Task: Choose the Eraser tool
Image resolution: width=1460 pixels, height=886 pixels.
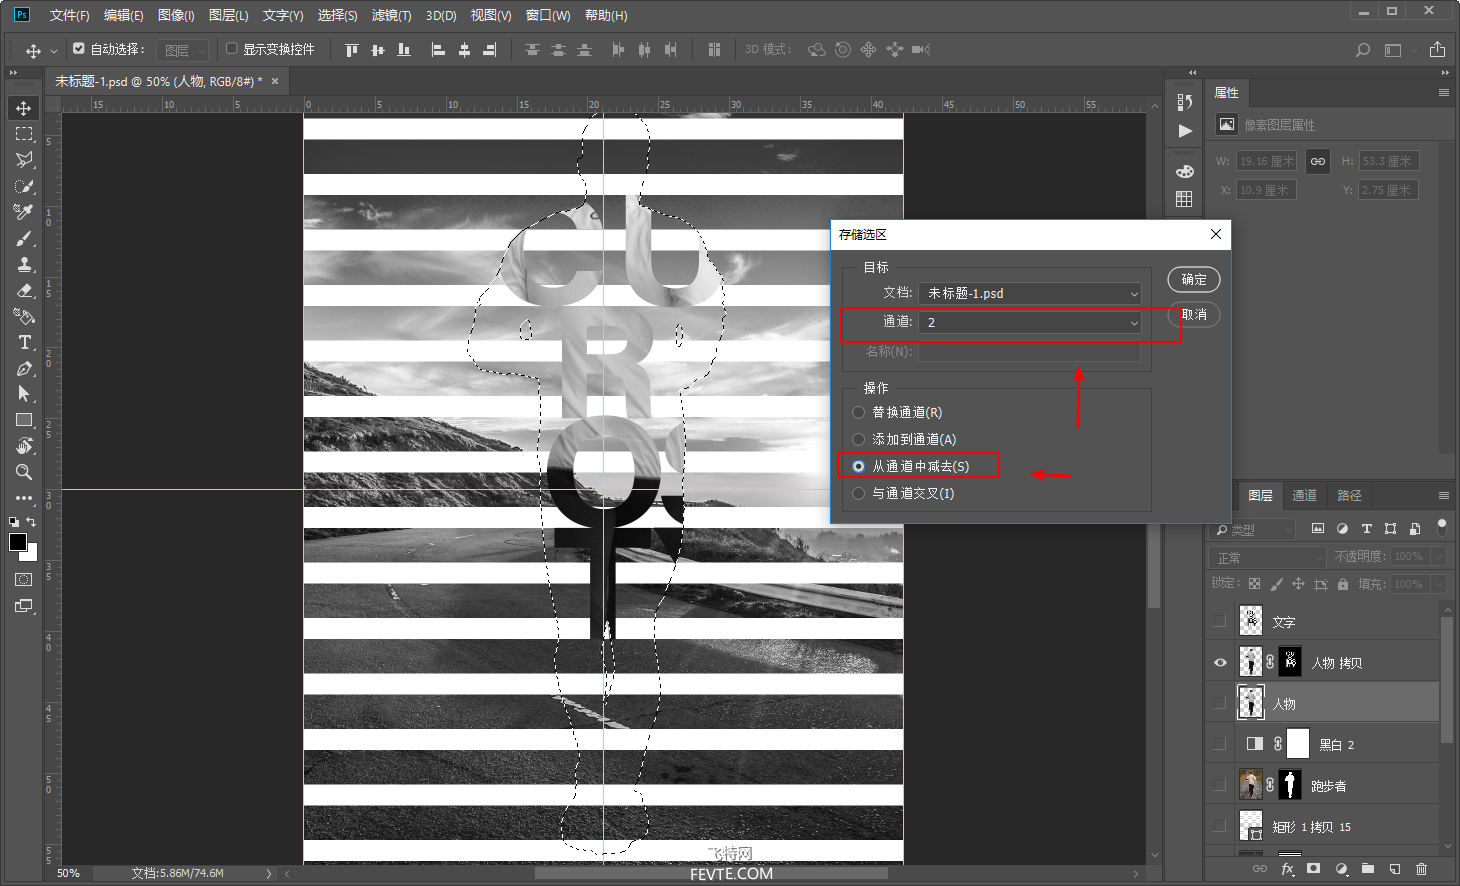Action: 24,290
